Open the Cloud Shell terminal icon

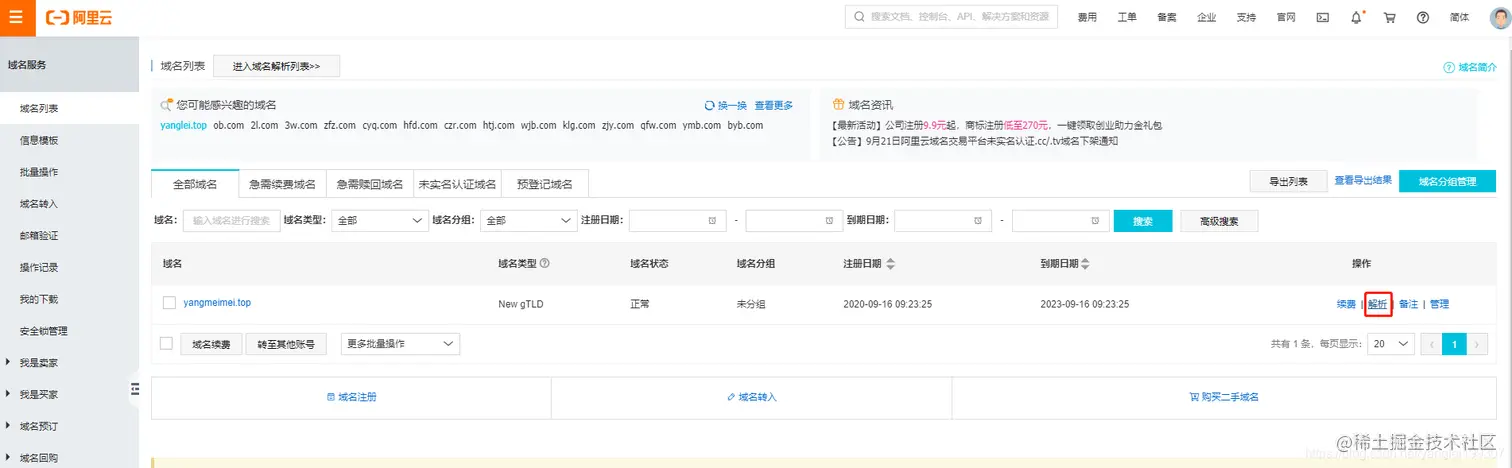tap(1322, 17)
